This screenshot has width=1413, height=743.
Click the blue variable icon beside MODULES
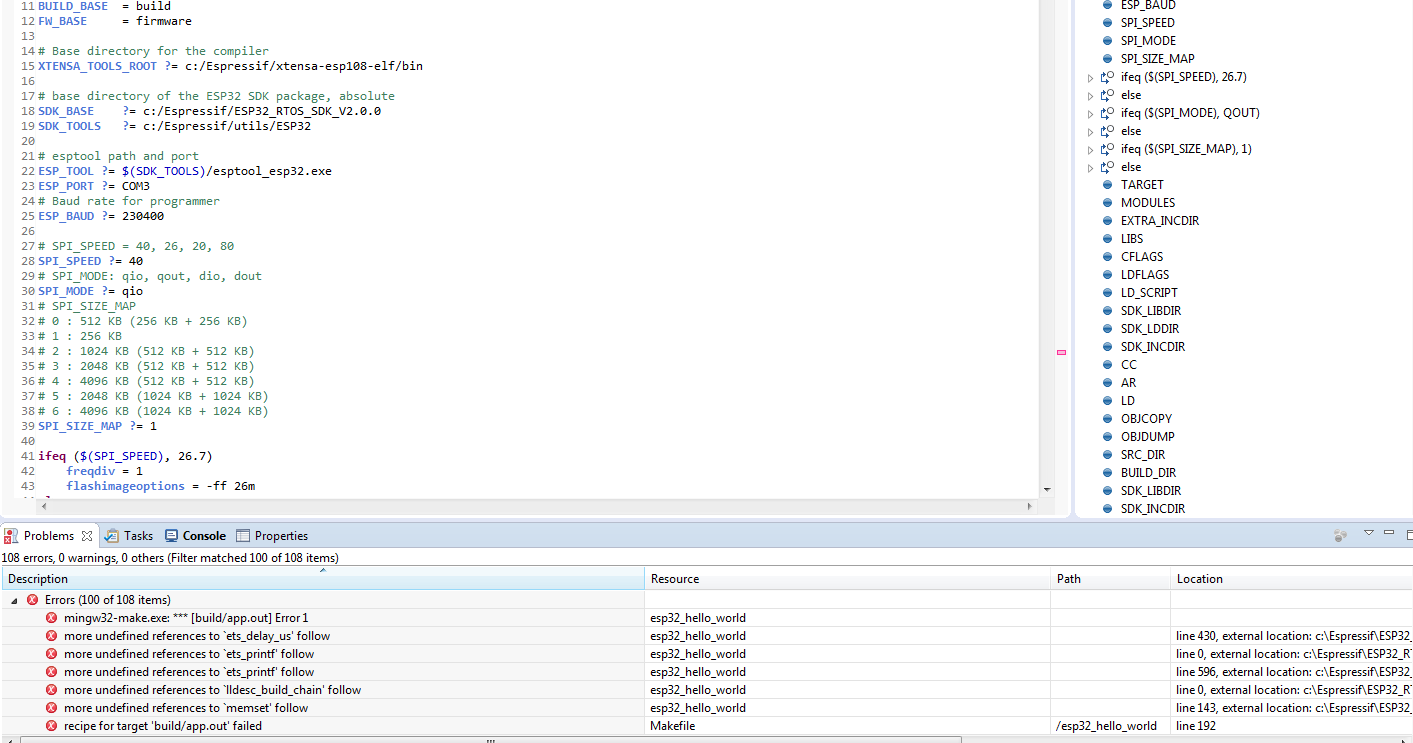click(x=1107, y=203)
